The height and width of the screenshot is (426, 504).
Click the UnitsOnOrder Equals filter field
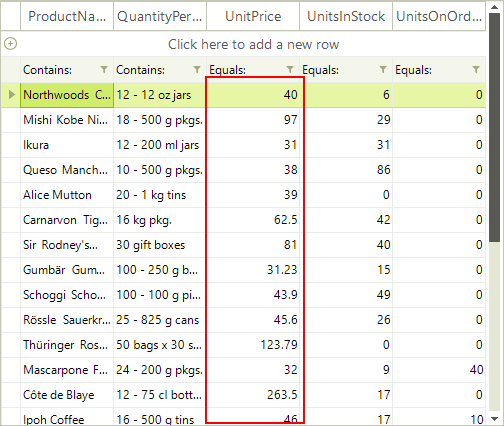pyautogui.click(x=439, y=70)
